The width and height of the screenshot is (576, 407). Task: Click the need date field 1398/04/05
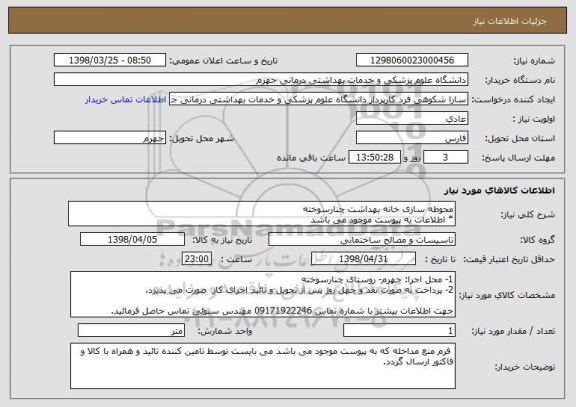tap(132, 240)
